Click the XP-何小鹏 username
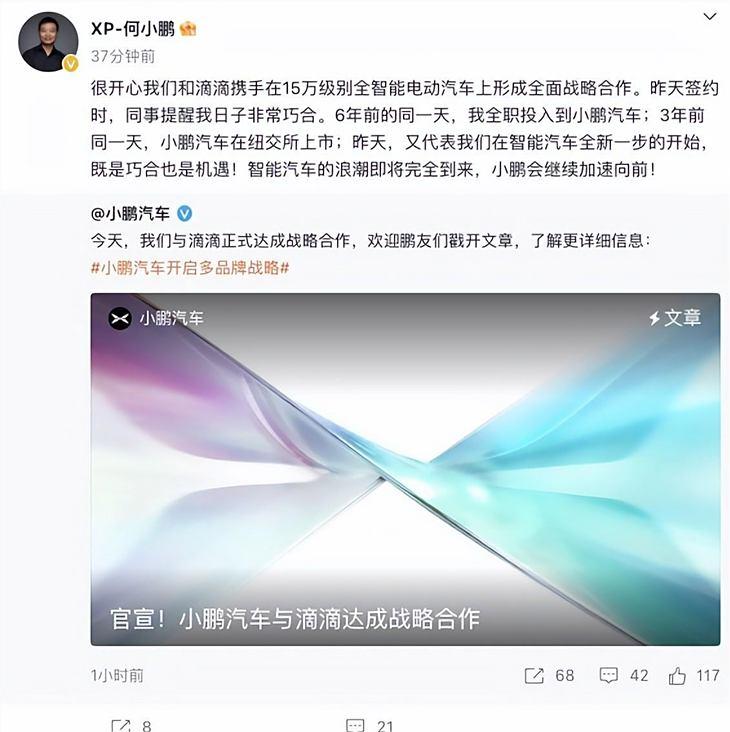The height and width of the screenshot is (732, 730). click(133, 29)
